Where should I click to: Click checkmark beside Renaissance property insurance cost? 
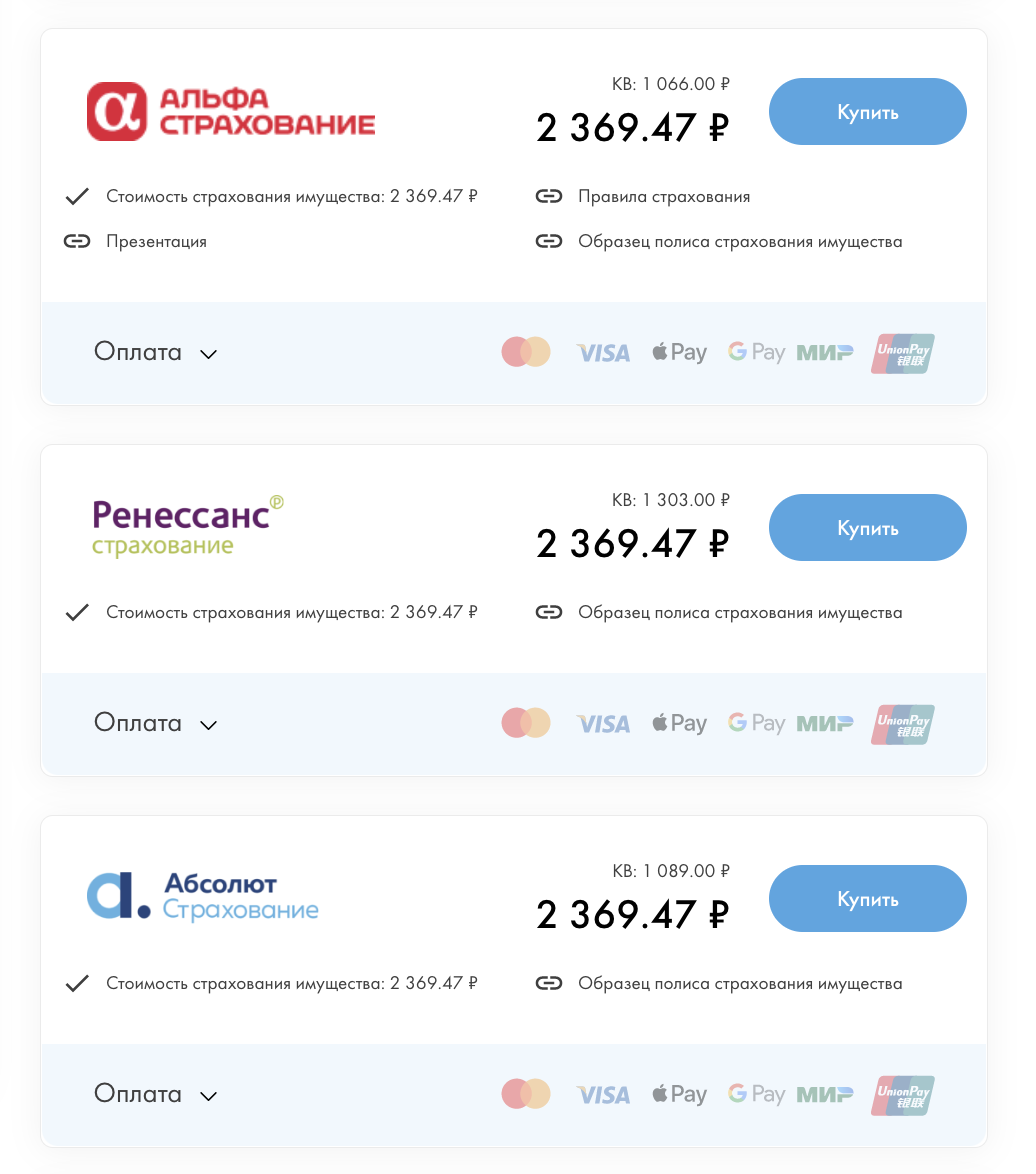pyautogui.click(x=77, y=612)
